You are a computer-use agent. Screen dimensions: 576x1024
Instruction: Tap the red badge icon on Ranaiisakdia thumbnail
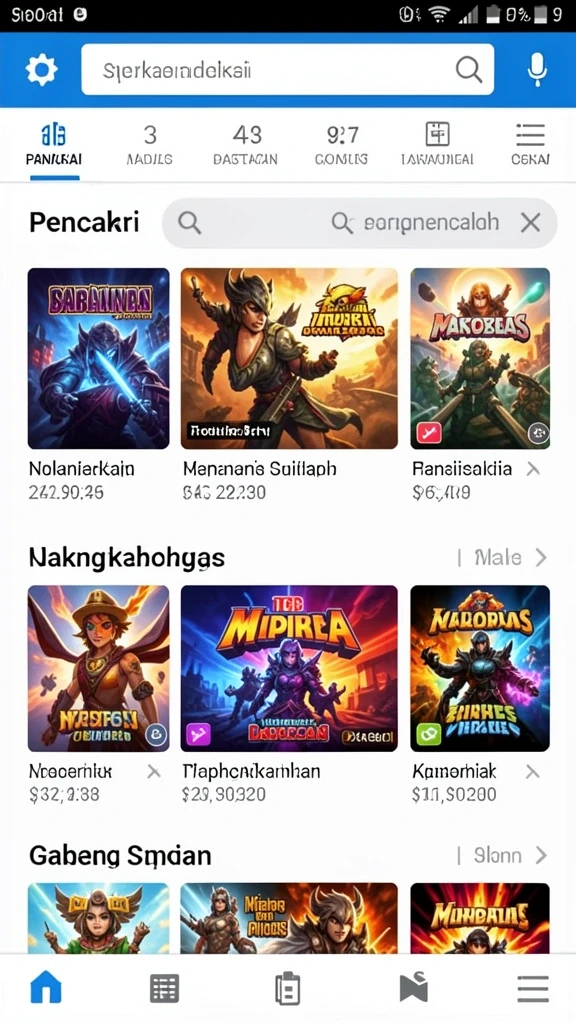tap(429, 432)
